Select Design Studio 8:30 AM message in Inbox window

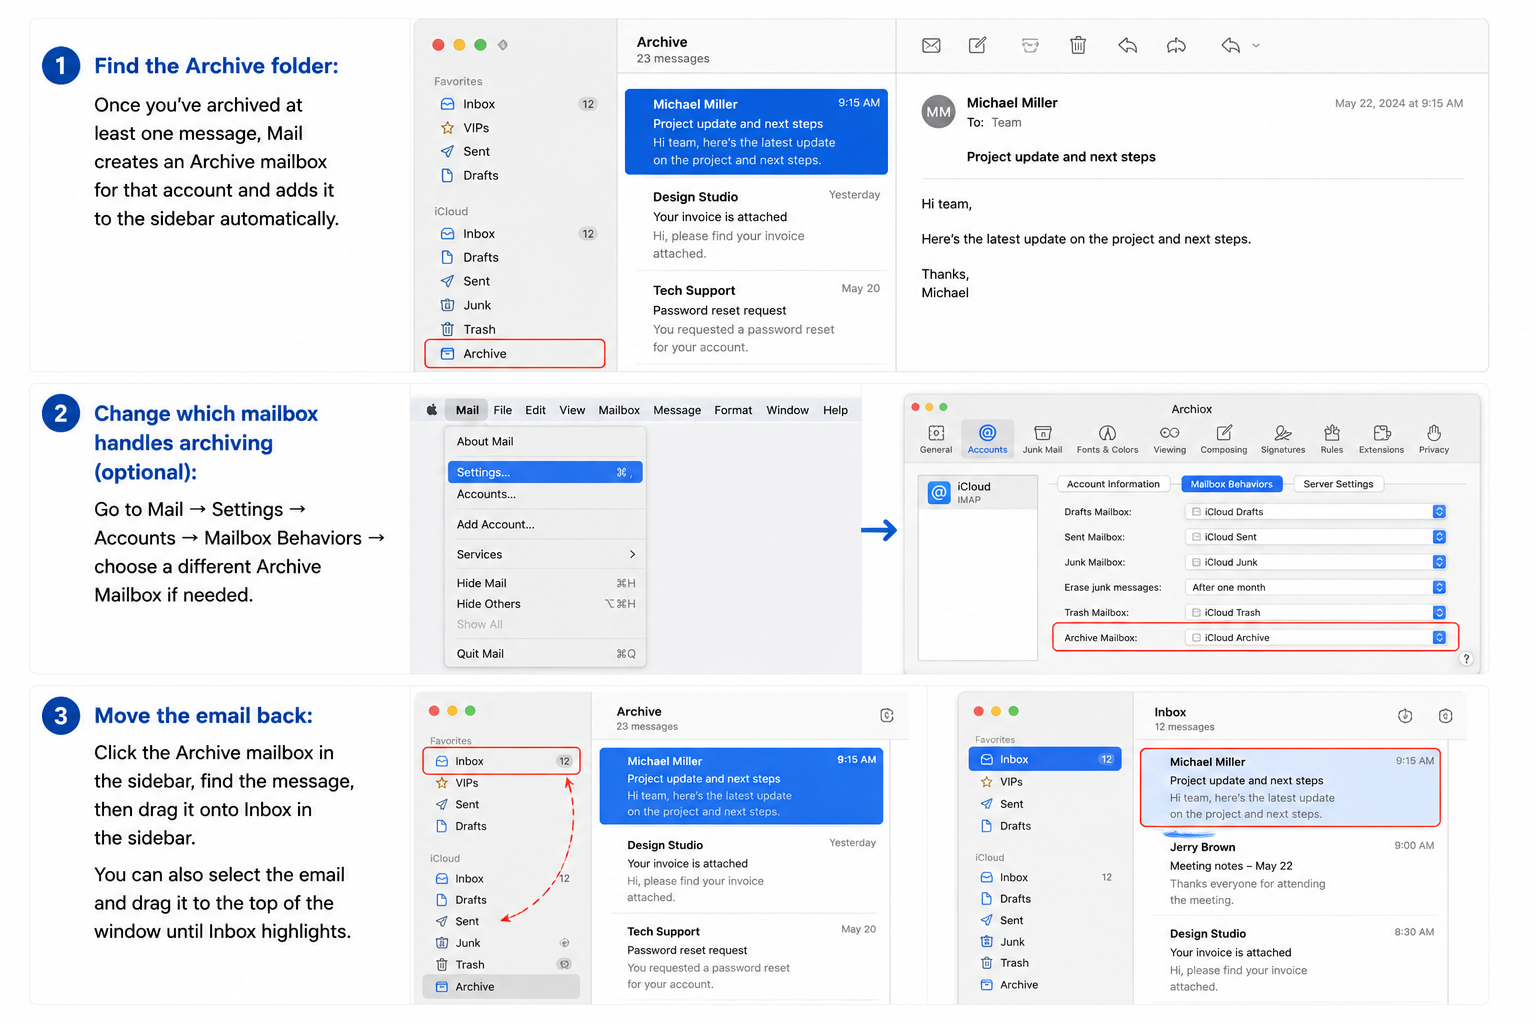click(x=1291, y=959)
